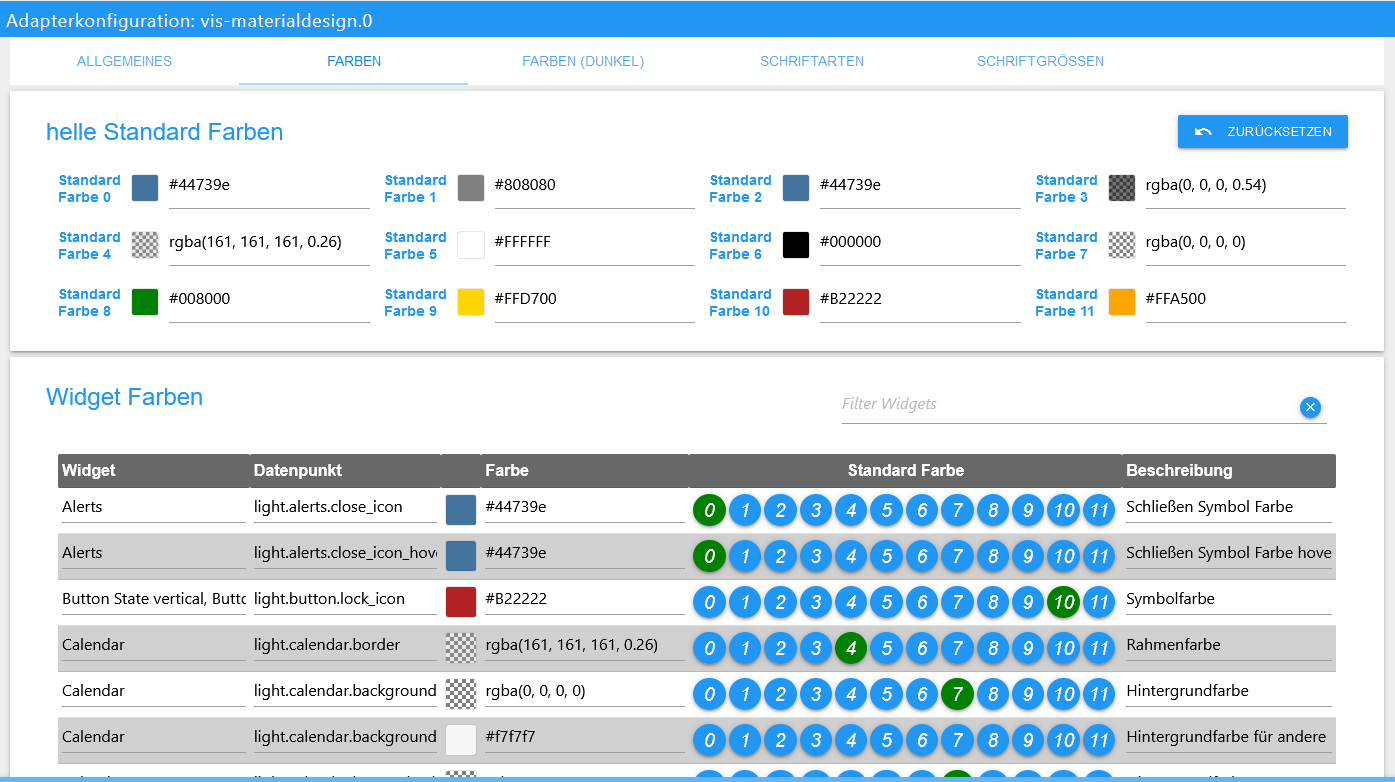Open the white swatch of Standard Farbe 5

click(x=471, y=245)
